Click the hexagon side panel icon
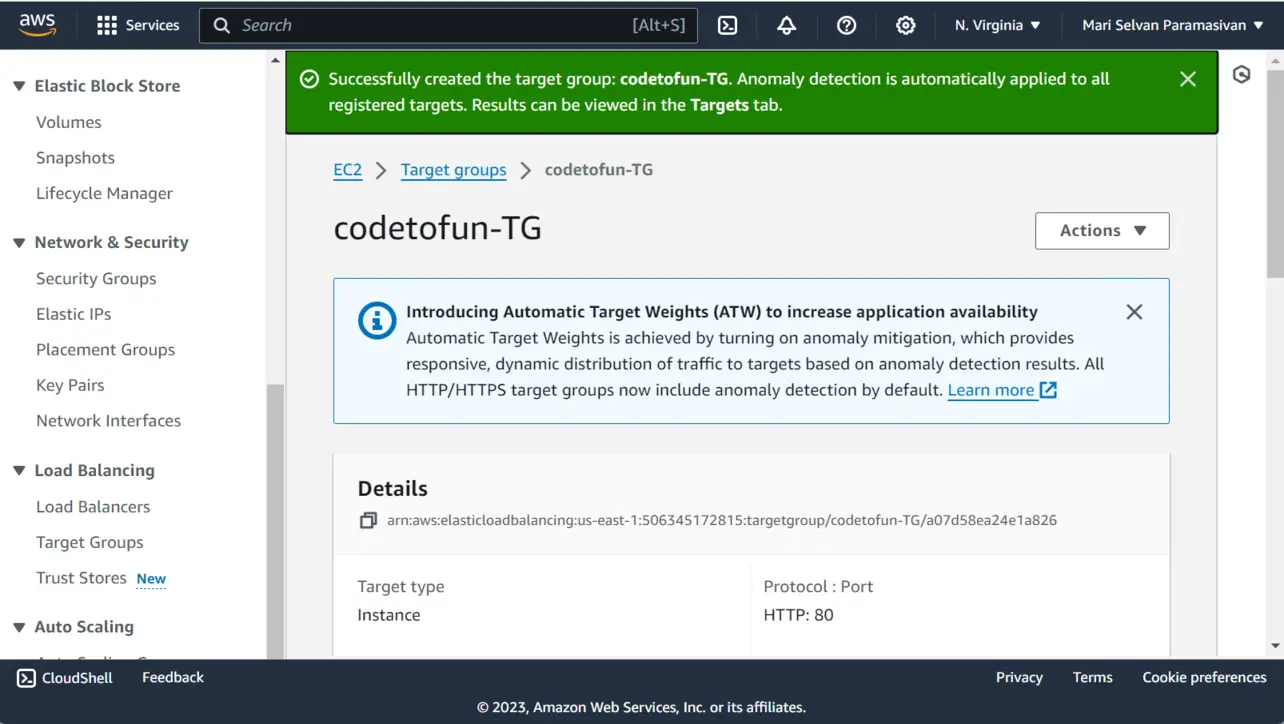The image size is (1284, 724). click(x=1242, y=75)
